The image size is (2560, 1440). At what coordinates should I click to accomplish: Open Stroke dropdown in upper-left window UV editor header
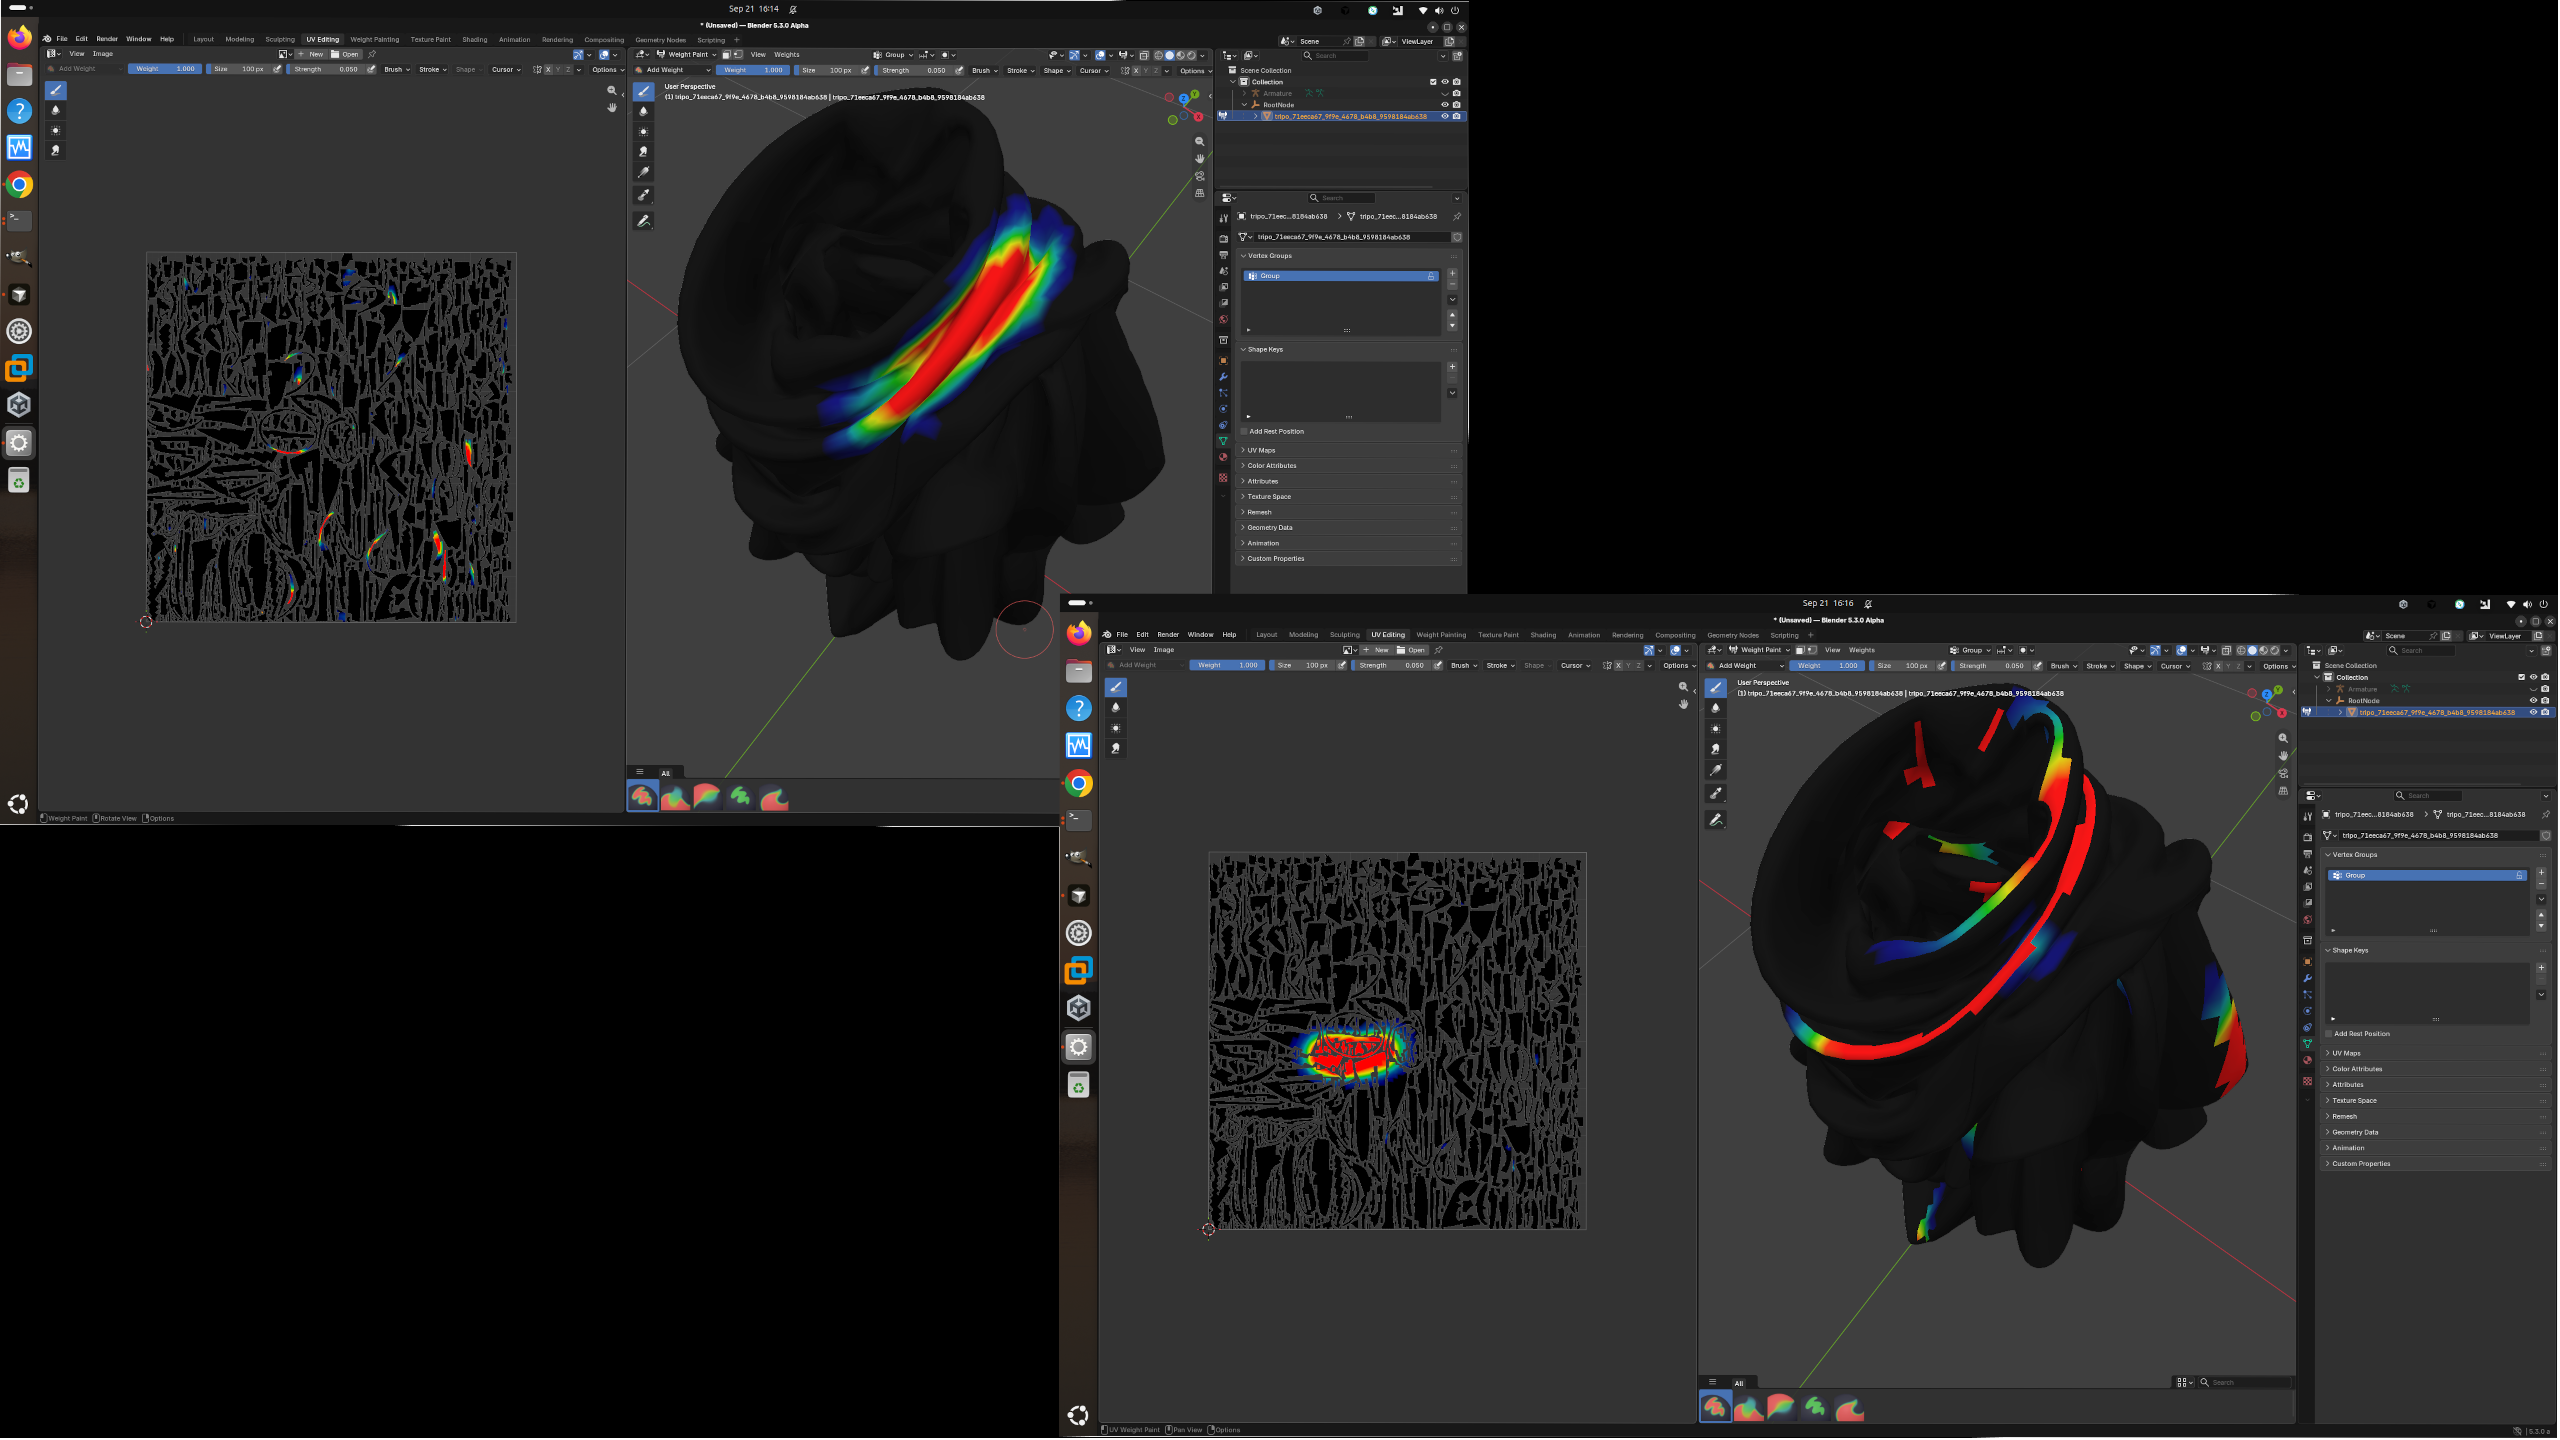[x=433, y=69]
